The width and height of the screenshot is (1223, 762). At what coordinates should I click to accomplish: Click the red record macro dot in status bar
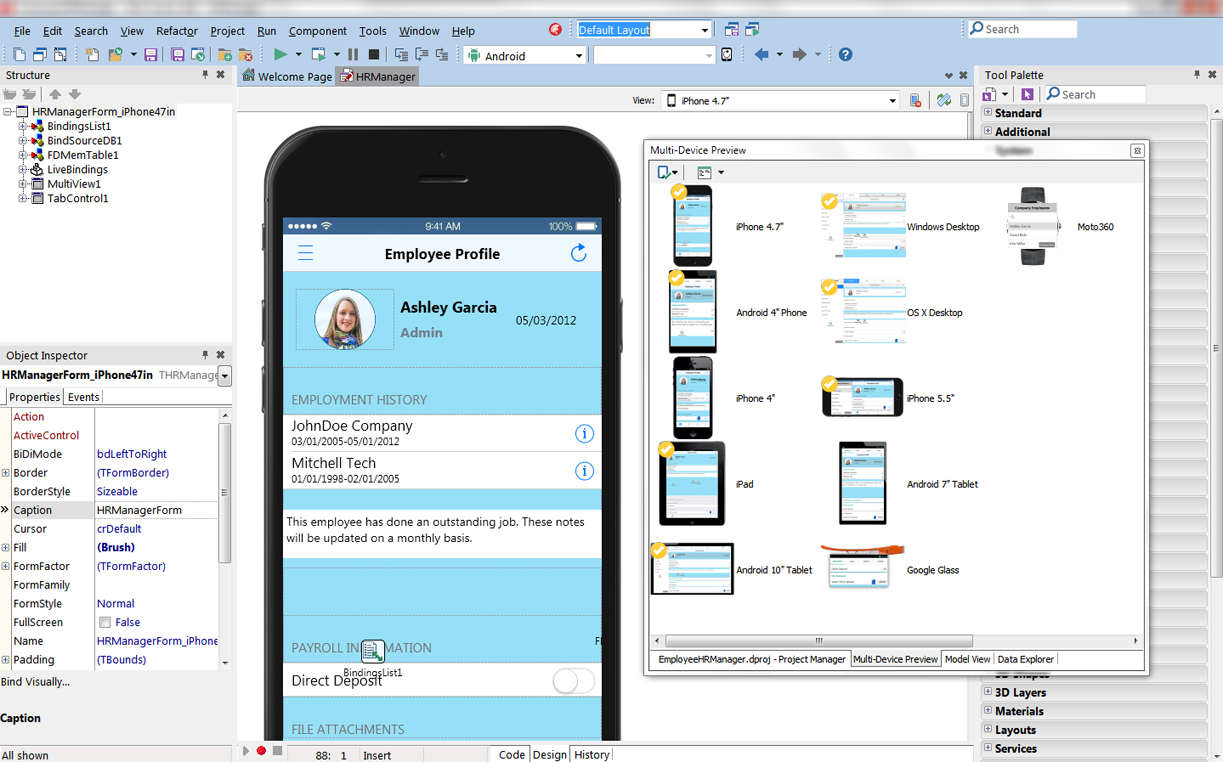click(261, 751)
